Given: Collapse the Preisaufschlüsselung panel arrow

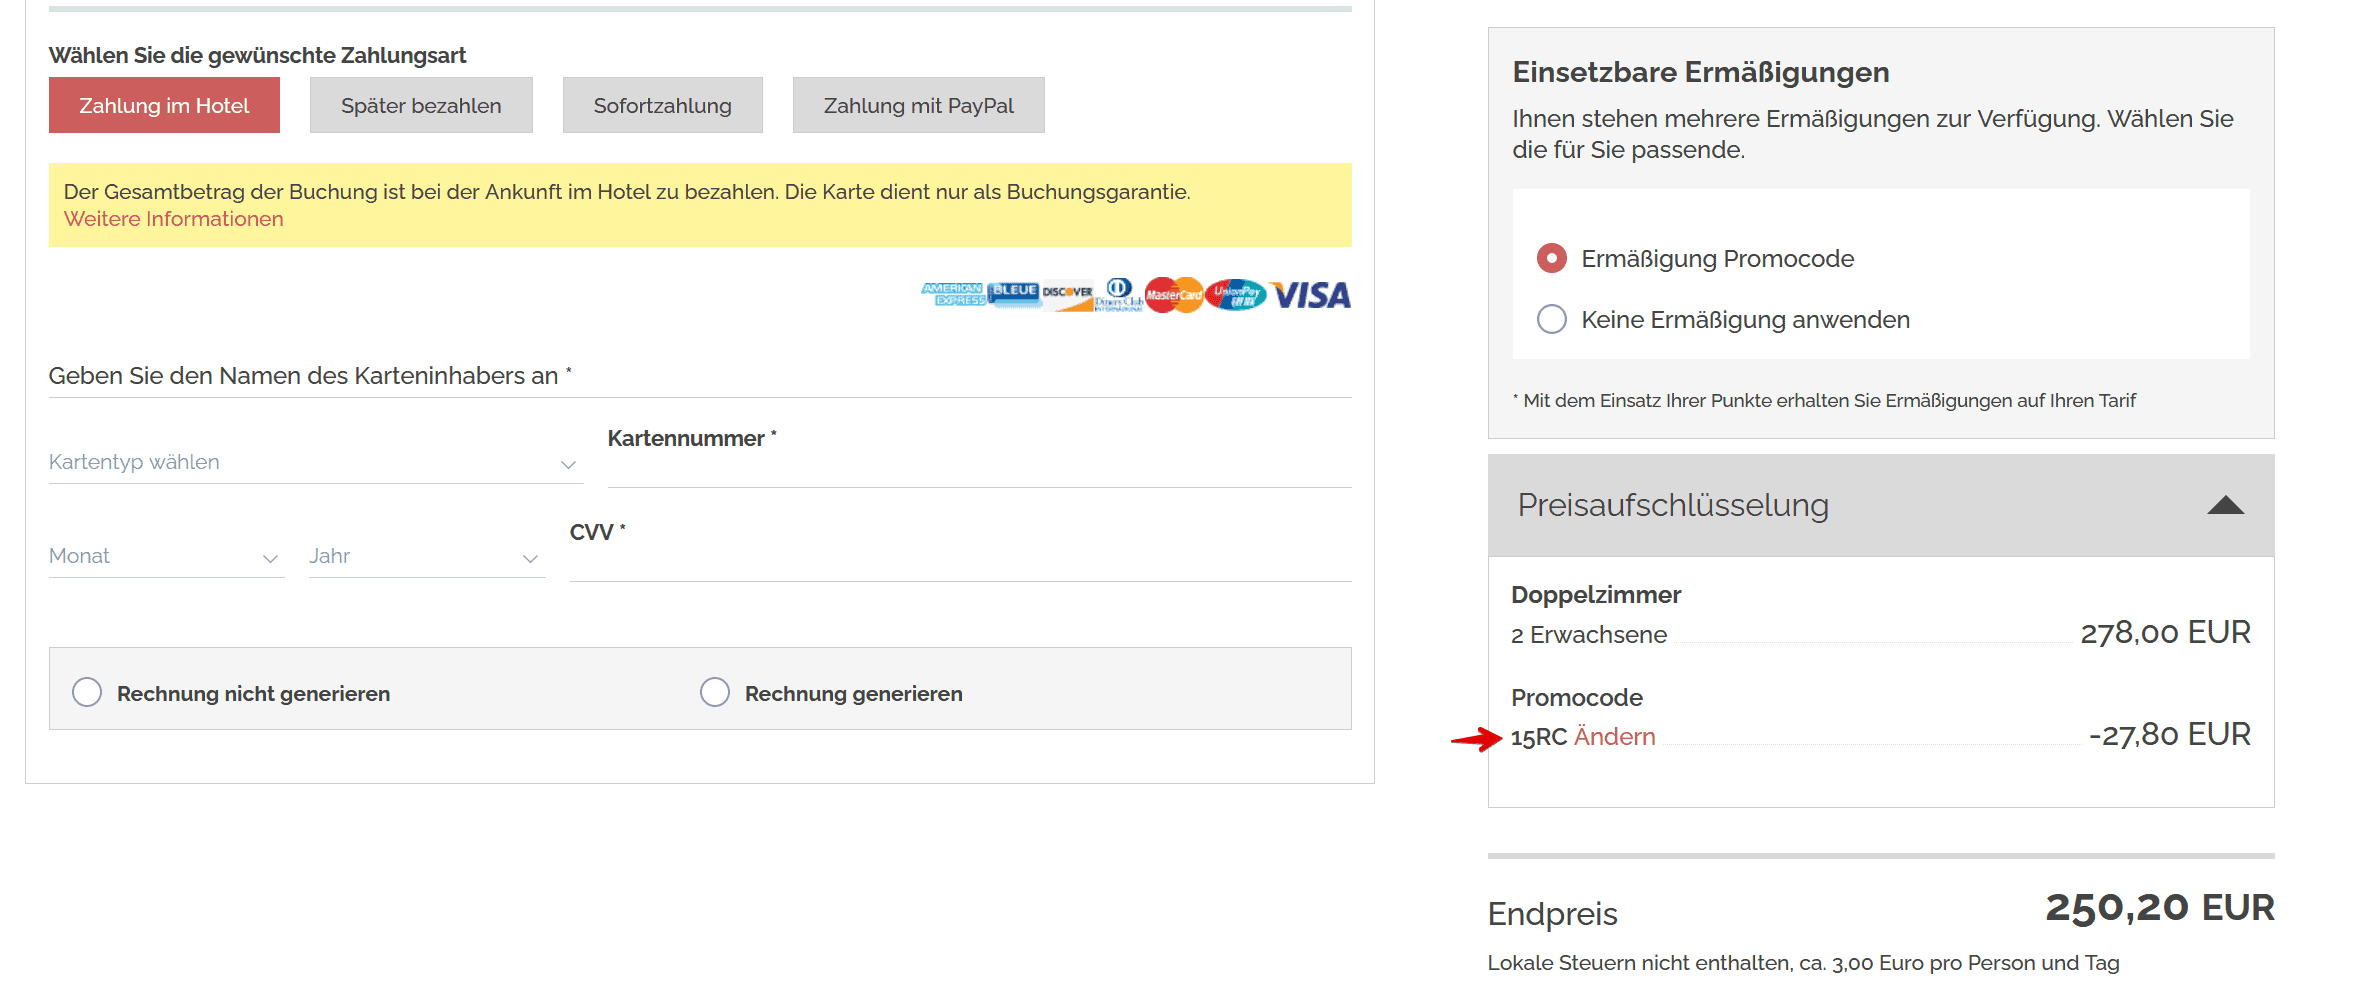Looking at the screenshot, I should click(2225, 505).
